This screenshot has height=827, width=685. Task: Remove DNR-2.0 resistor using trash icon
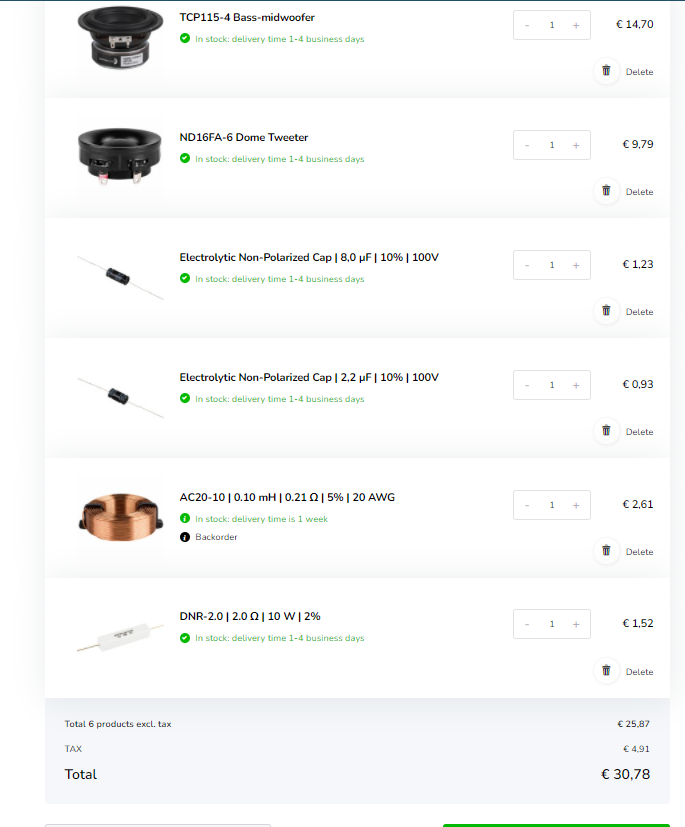coord(606,671)
